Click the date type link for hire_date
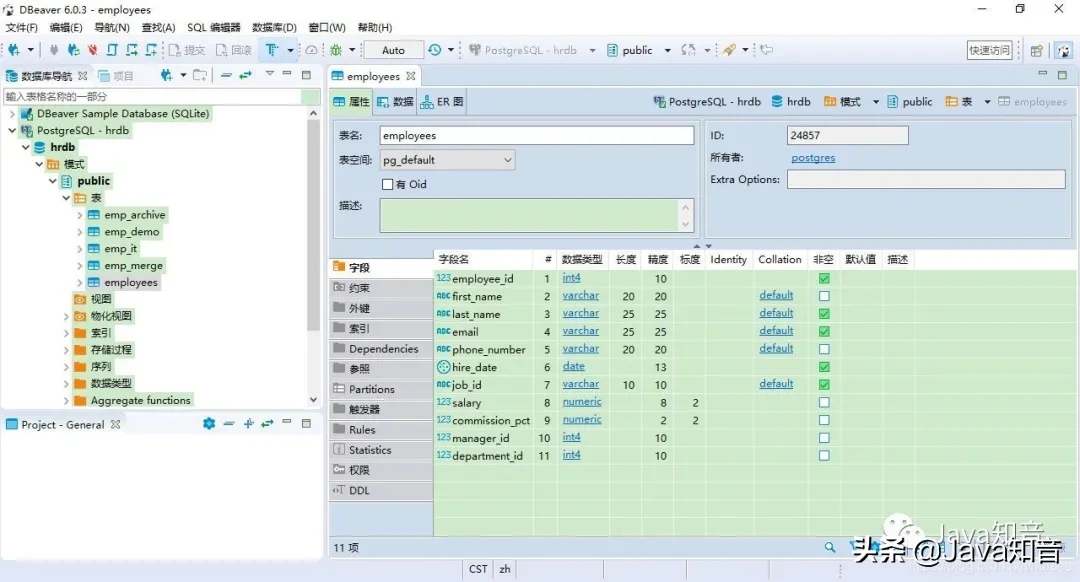The image size is (1080, 582). 573,366
